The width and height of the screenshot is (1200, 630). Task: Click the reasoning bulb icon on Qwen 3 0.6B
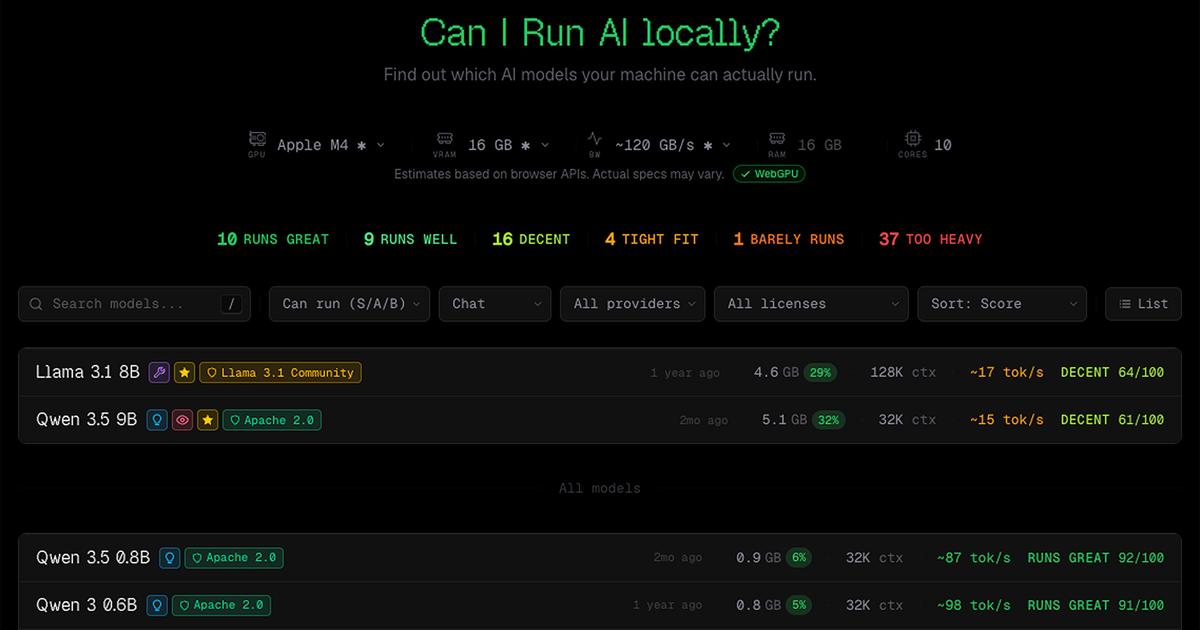(x=156, y=605)
